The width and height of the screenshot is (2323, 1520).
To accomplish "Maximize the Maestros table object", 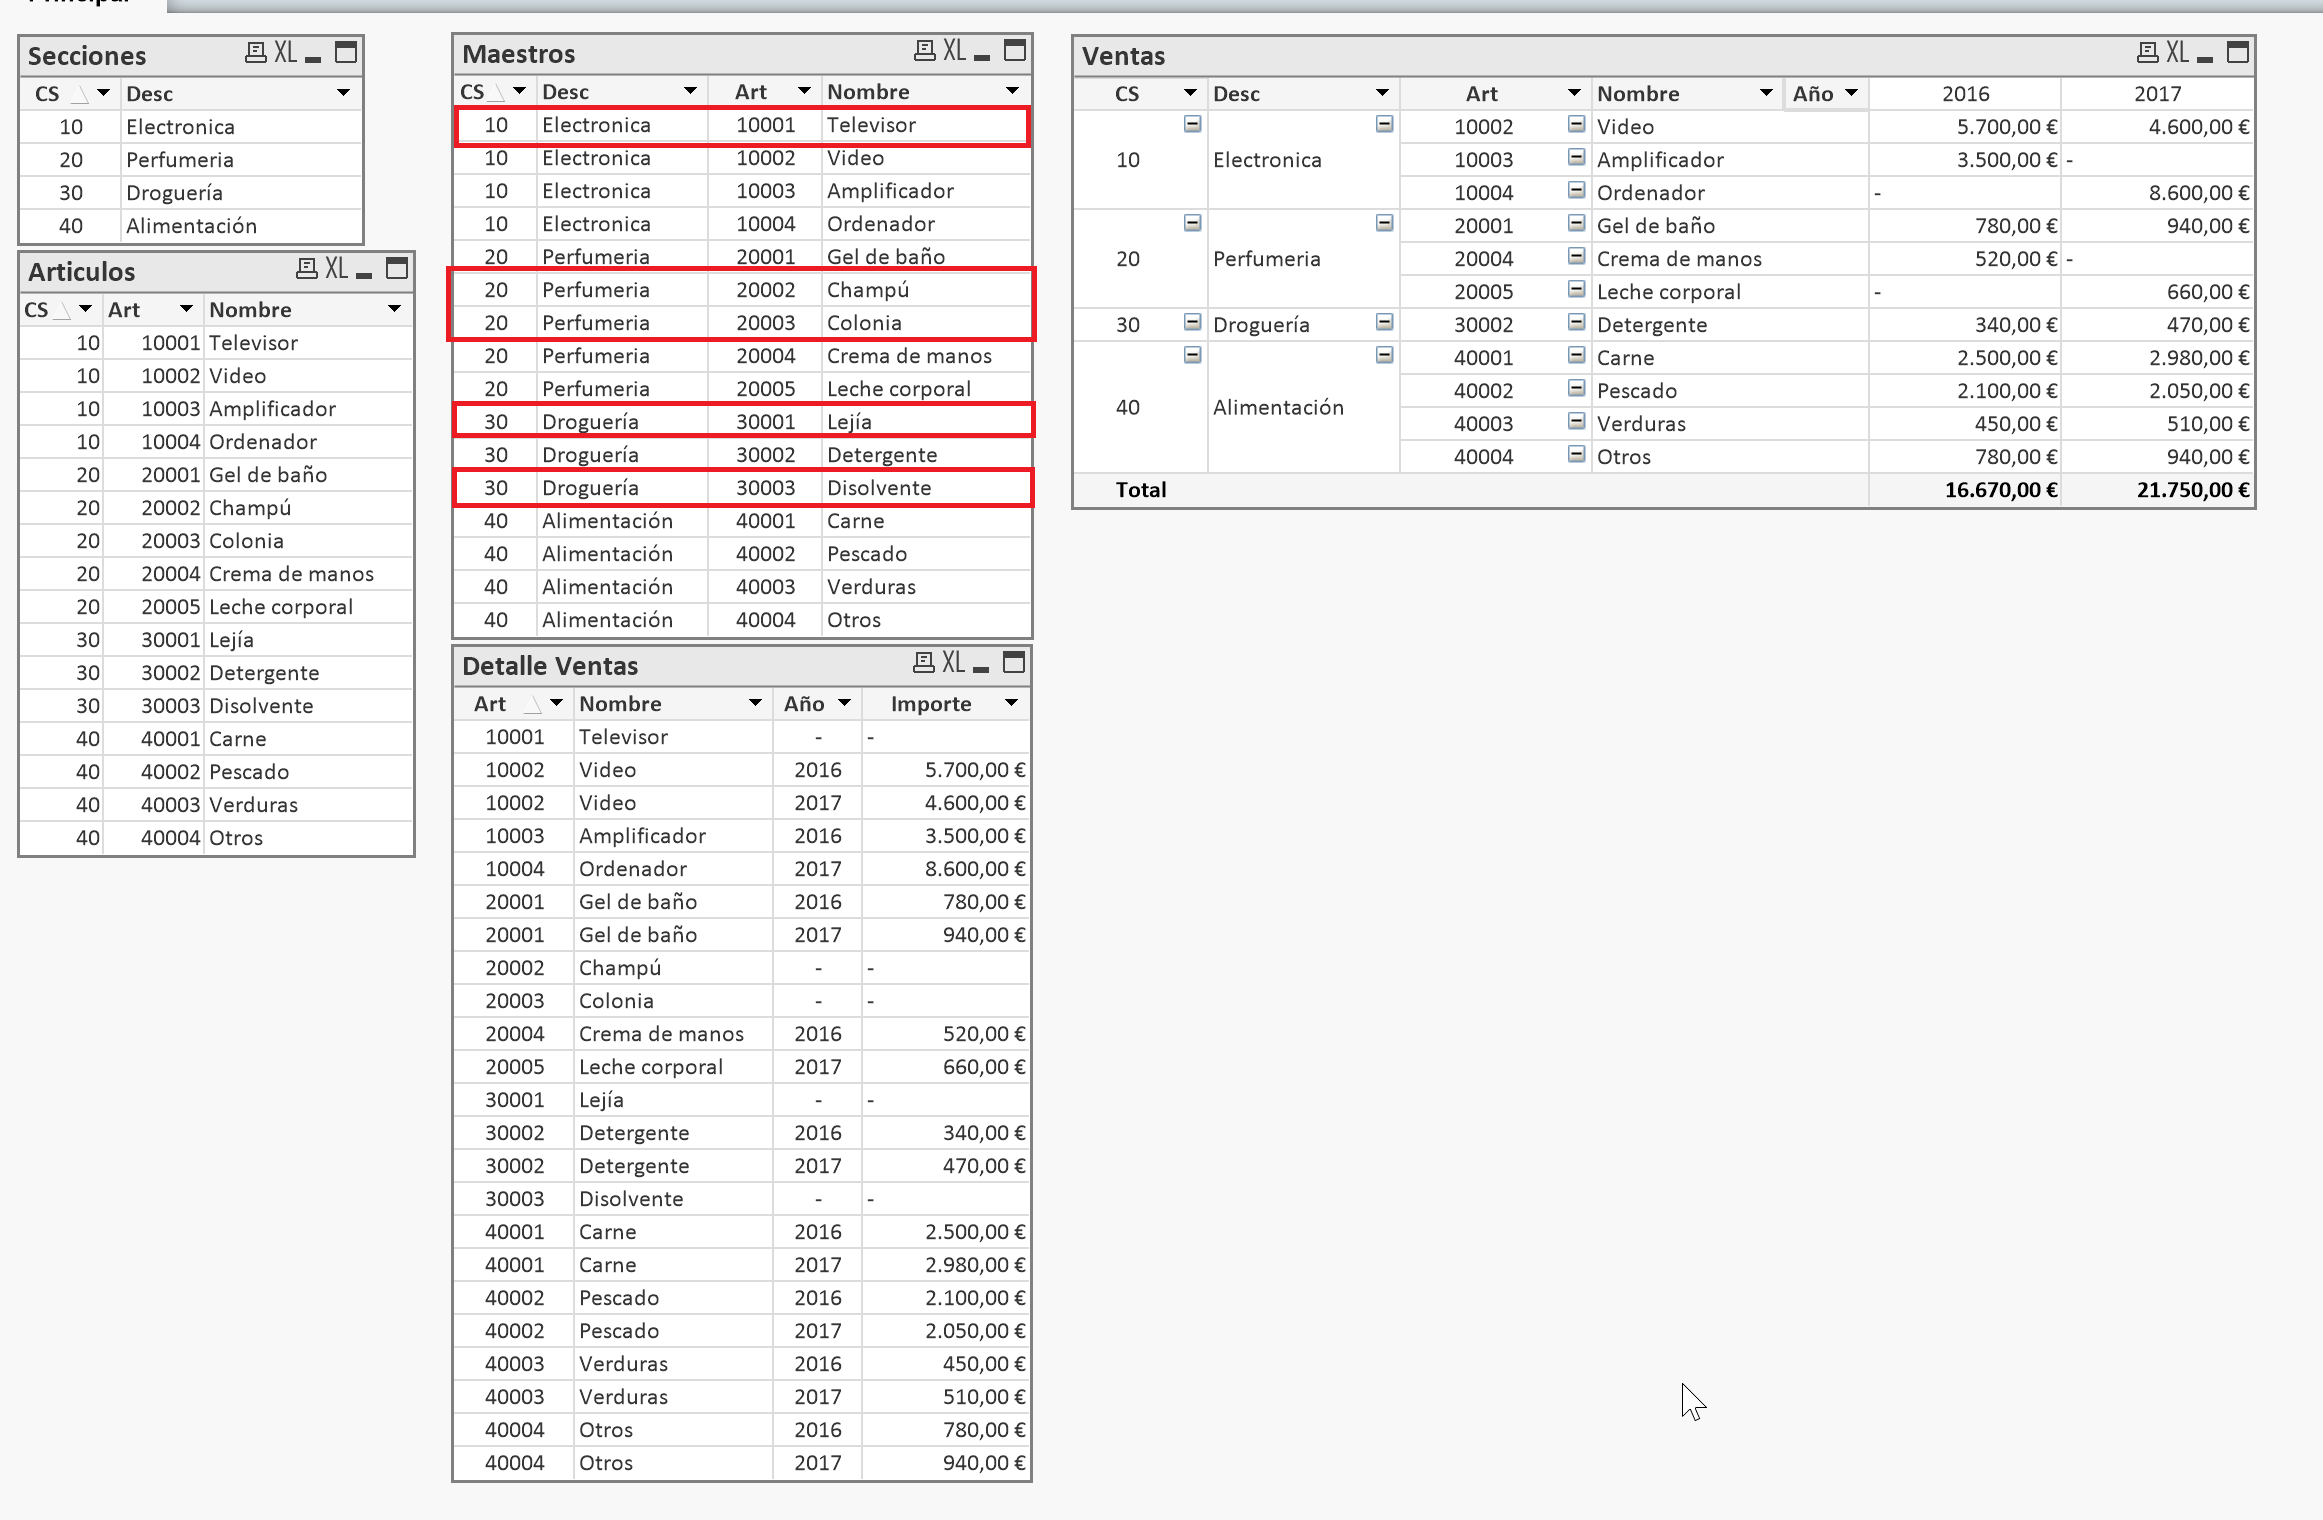I will pyautogui.click(x=1015, y=51).
